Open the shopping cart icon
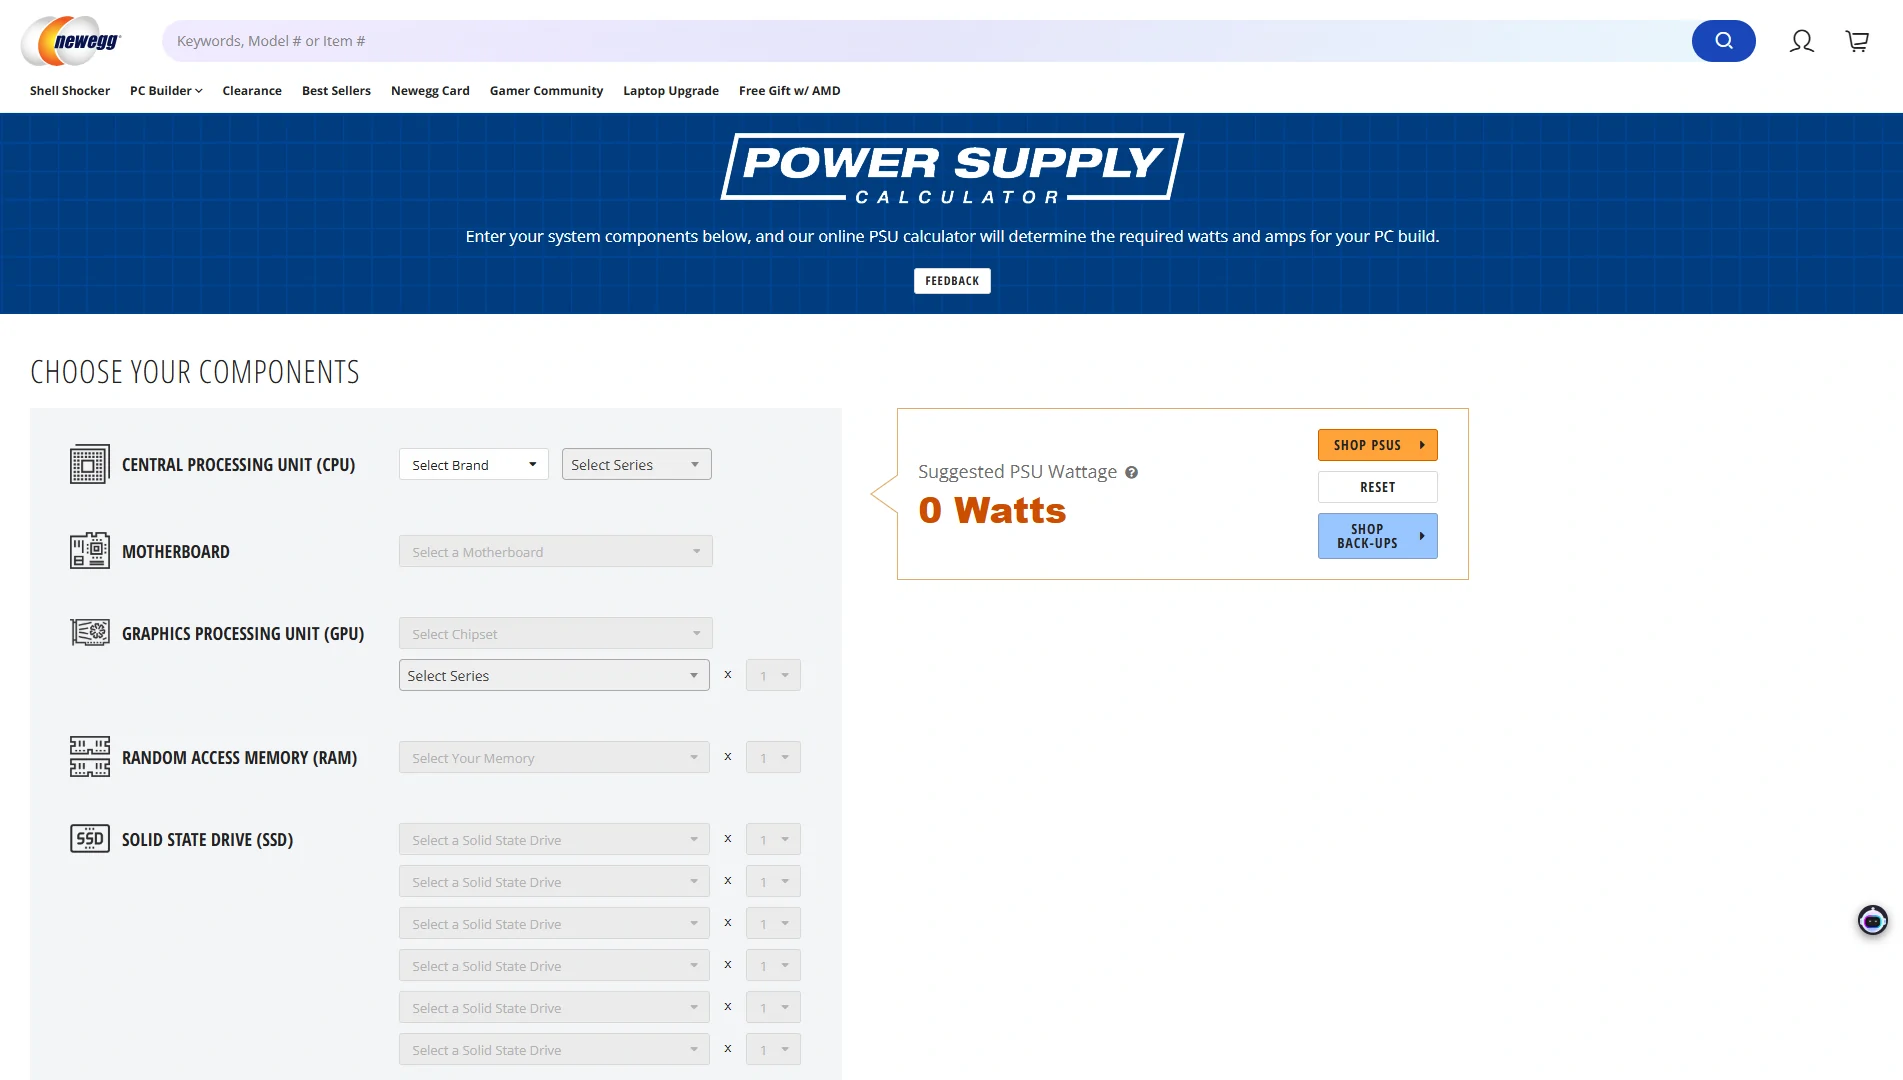 (1857, 41)
